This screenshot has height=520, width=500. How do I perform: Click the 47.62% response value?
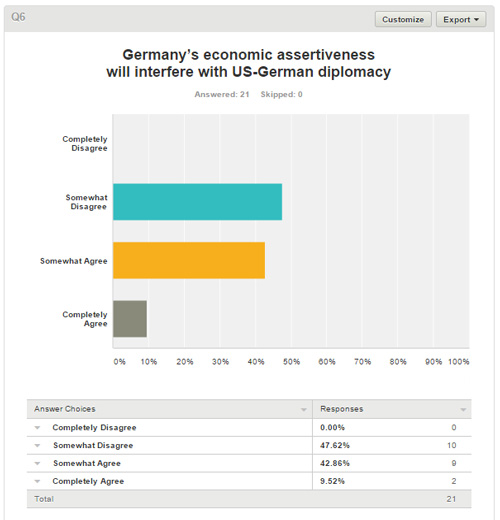pos(335,445)
